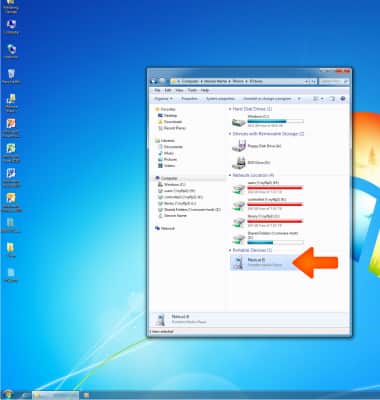Select the Floppy Disk Drive (A:) icon
Image resolution: width=380 pixels, height=400 pixels.
tap(239, 146)
